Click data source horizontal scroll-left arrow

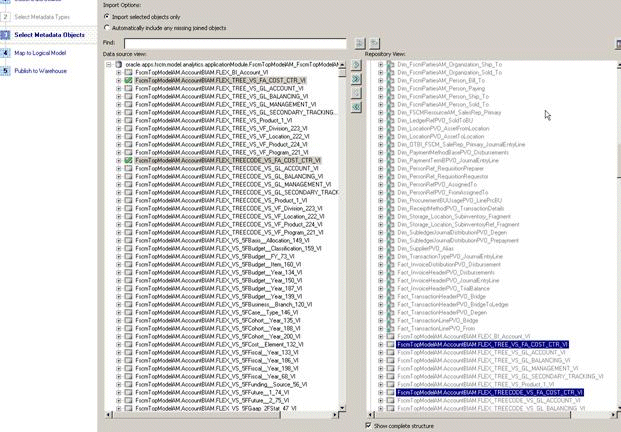pyautogui.click(x=109, y=415)
